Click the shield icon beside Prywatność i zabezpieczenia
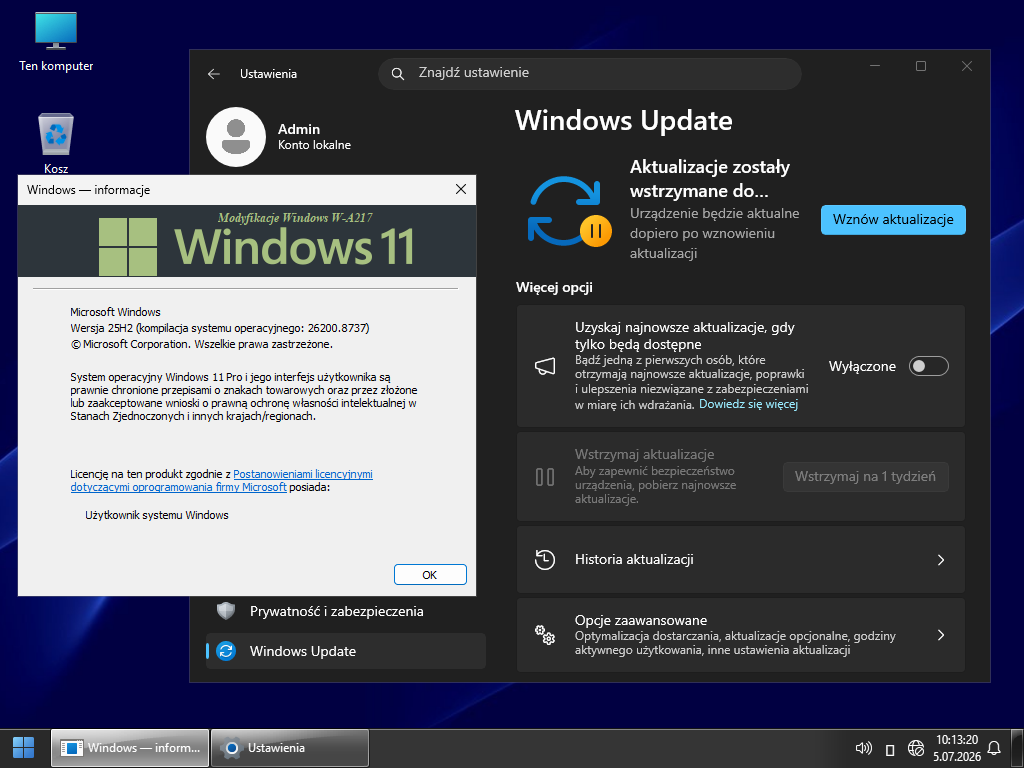The height and width of the screenshot is (768, 1024). coord(226,611)
